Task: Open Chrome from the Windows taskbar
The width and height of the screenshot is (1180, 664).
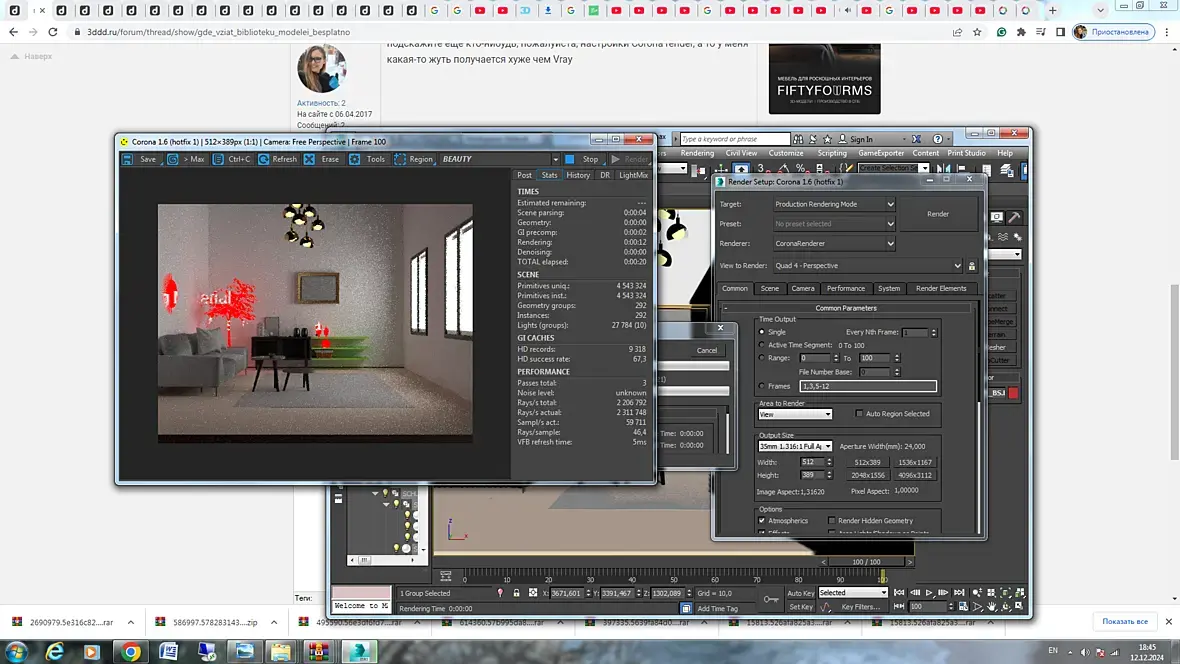Action: 130,651
